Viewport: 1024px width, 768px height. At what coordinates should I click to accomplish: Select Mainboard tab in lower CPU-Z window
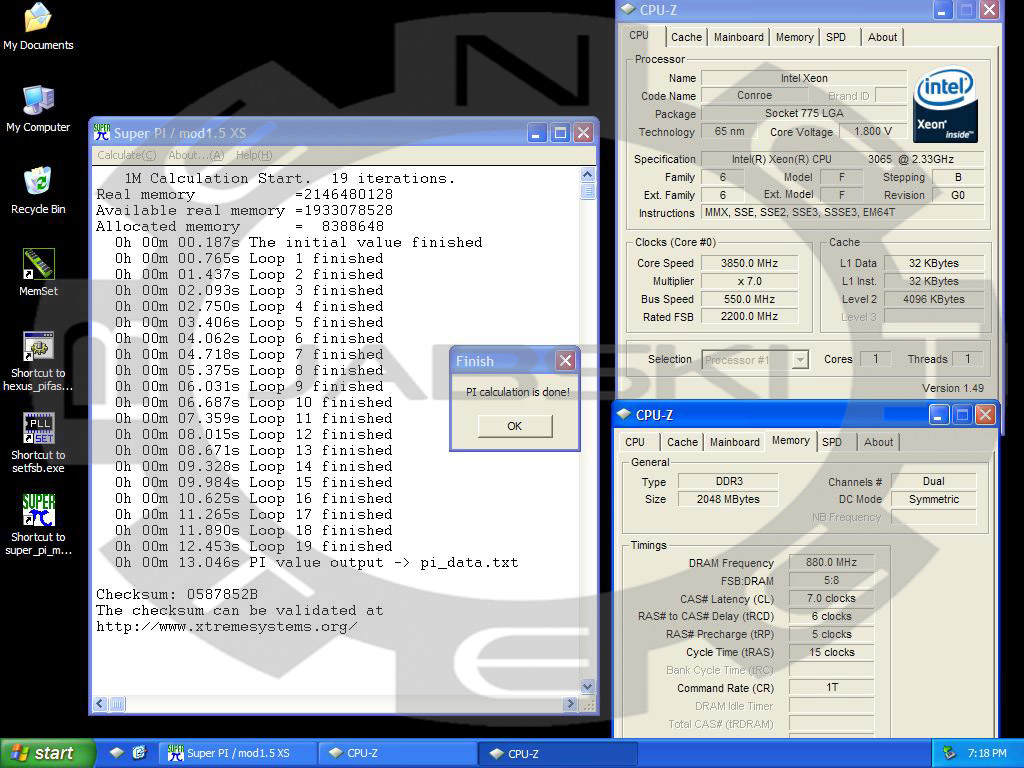[735, 442]
